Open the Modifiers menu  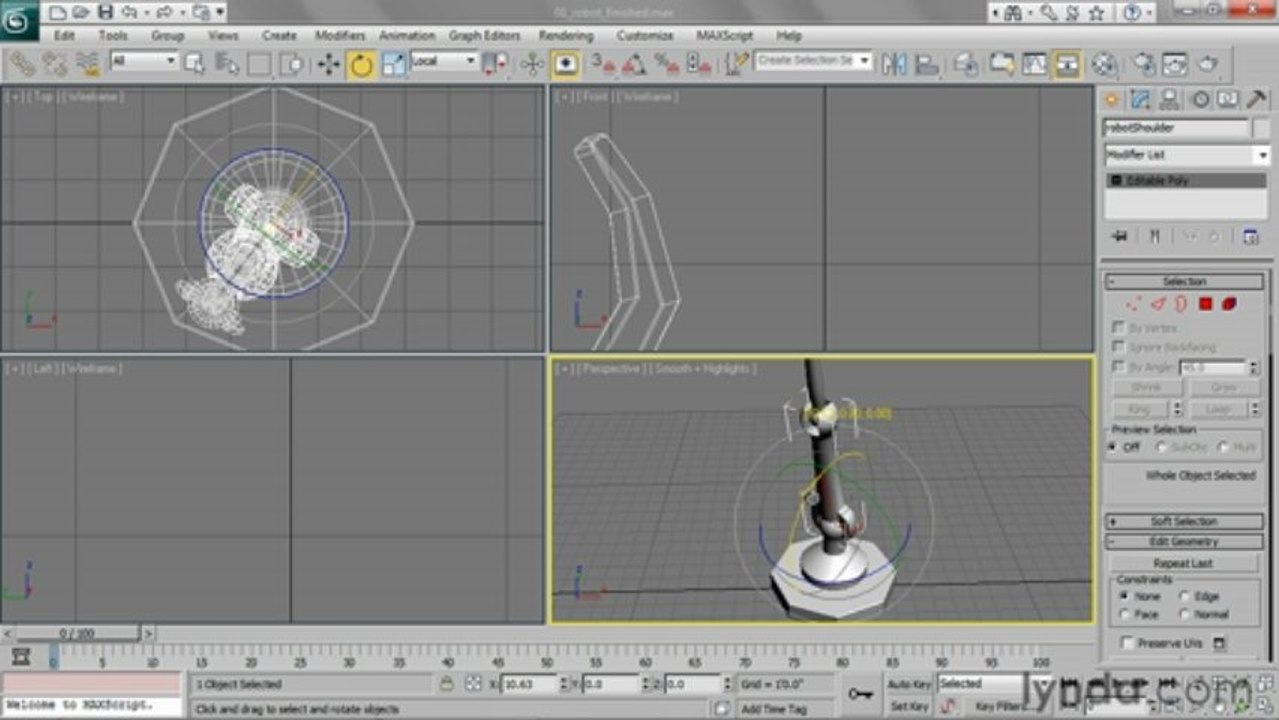click(x=340, y=35)
